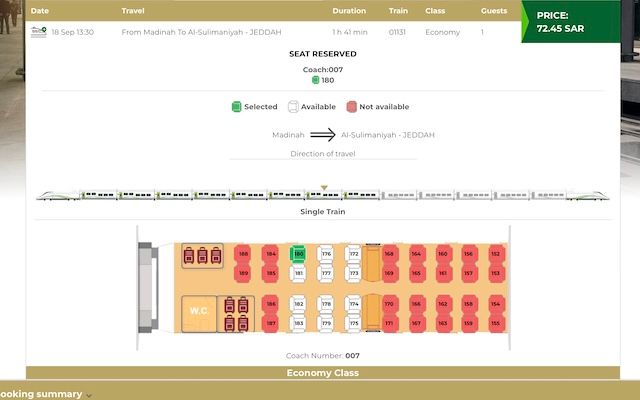The image size is (640, 400).
Task: Select seat 177 on the seat map
Action: [325, 272]
